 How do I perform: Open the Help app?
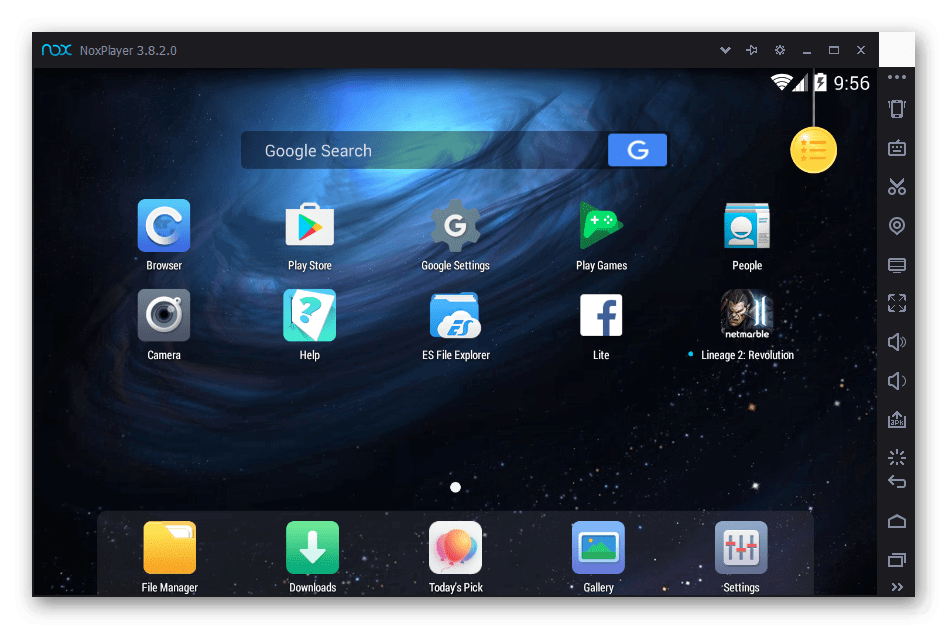pyautogui.click(x=309, y=315)
